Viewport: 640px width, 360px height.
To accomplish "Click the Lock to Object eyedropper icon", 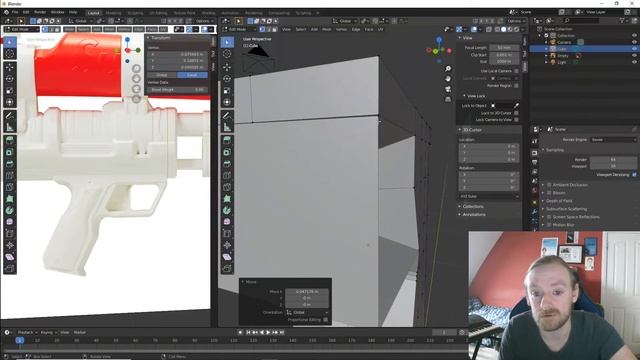I will [516, 106].
